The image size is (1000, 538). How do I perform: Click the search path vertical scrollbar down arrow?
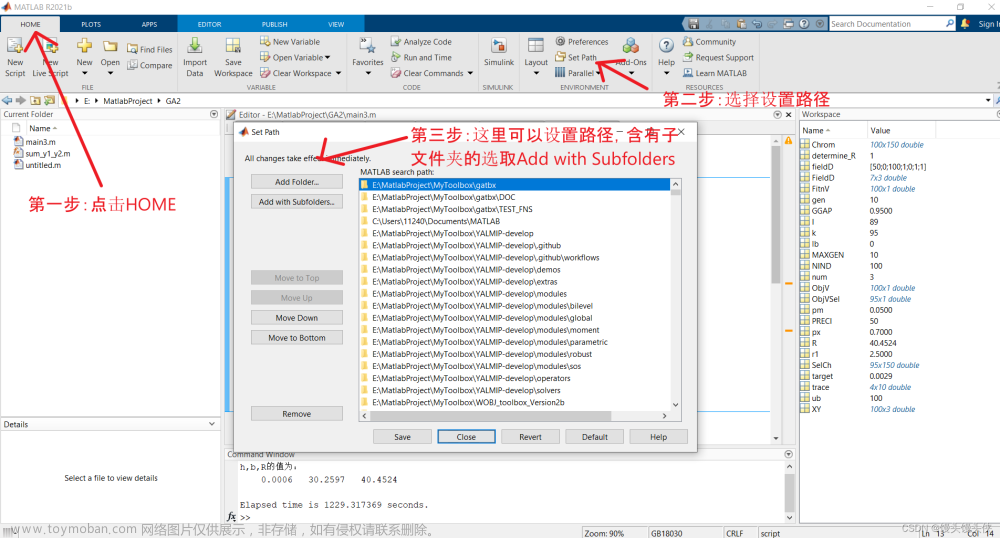[x=675, y=405]
